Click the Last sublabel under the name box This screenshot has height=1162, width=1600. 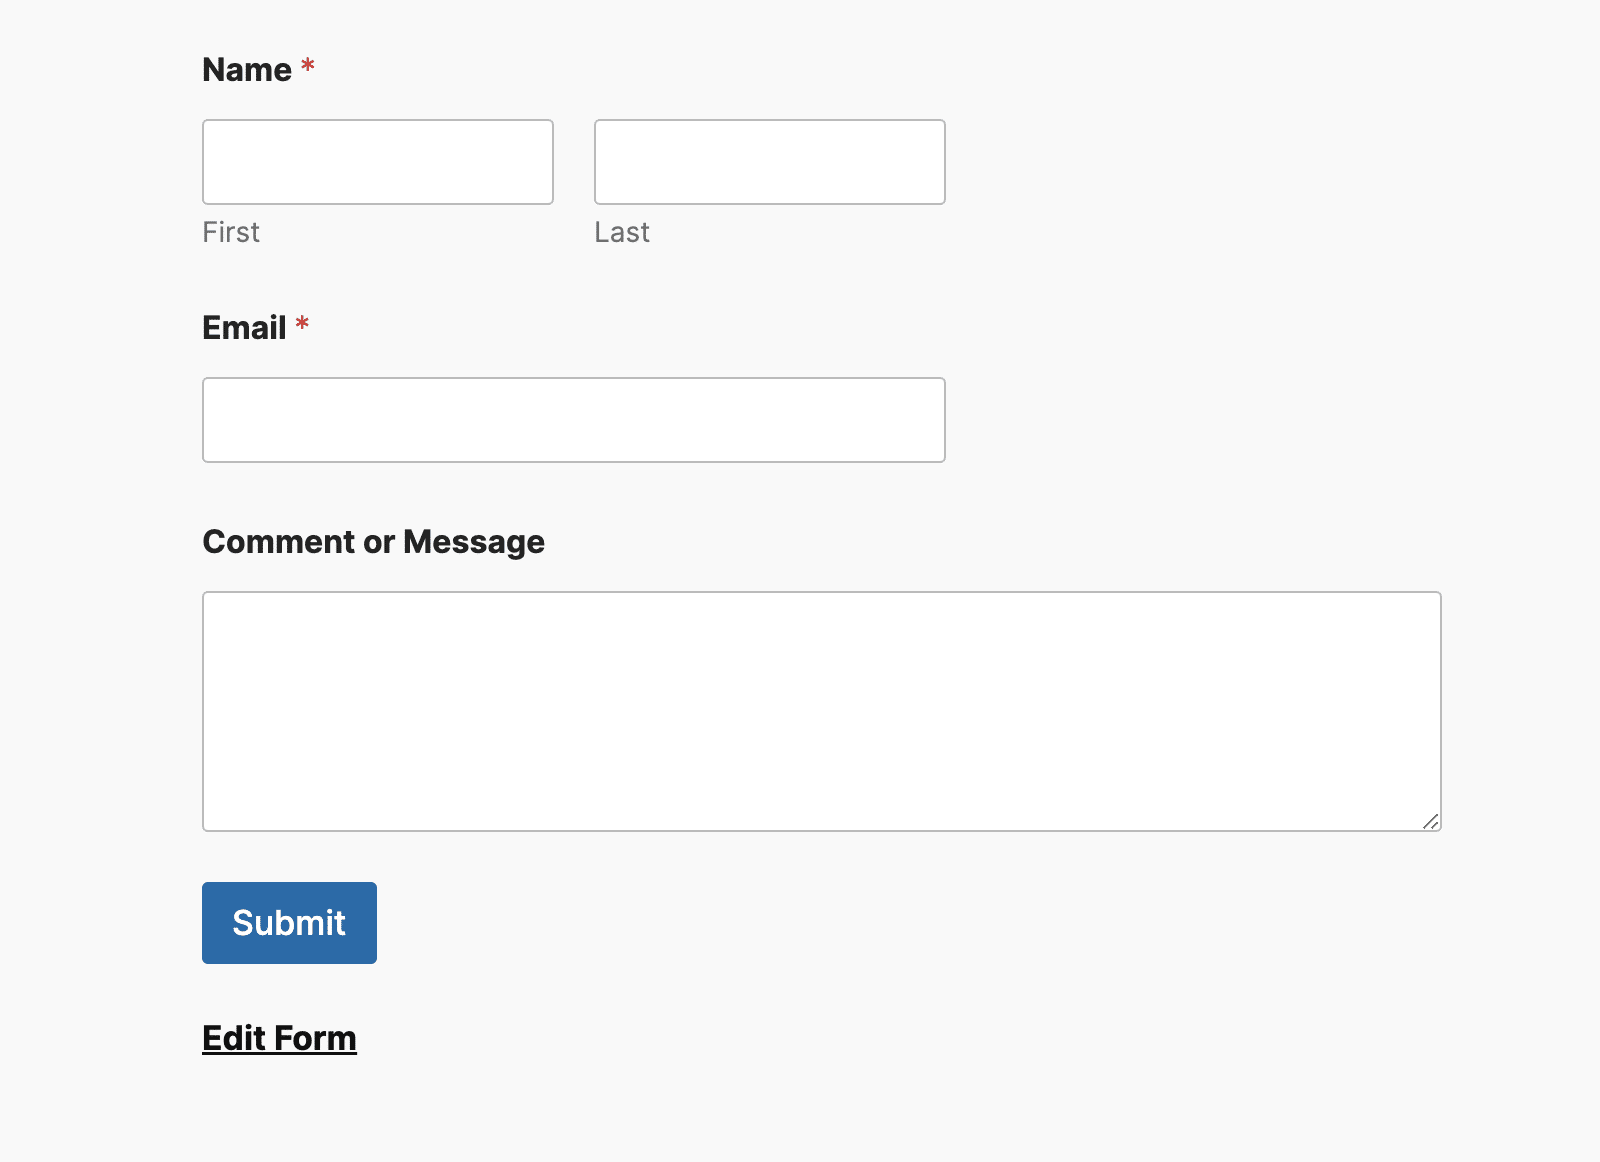tap(622, 232)
